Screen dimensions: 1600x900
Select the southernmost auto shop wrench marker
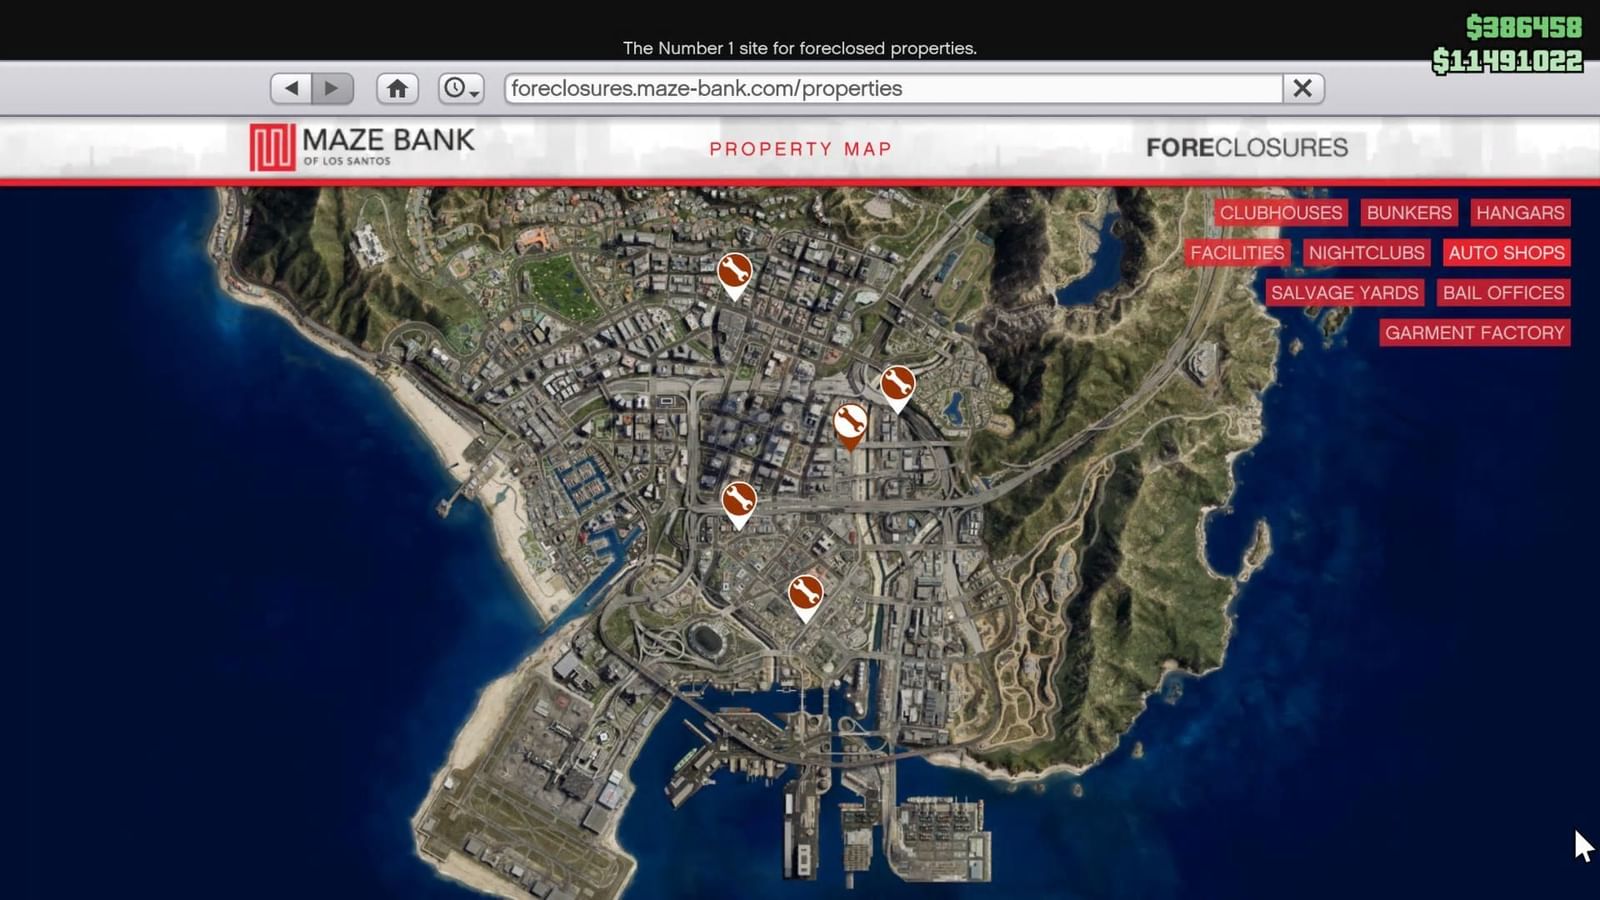(805, 594)
